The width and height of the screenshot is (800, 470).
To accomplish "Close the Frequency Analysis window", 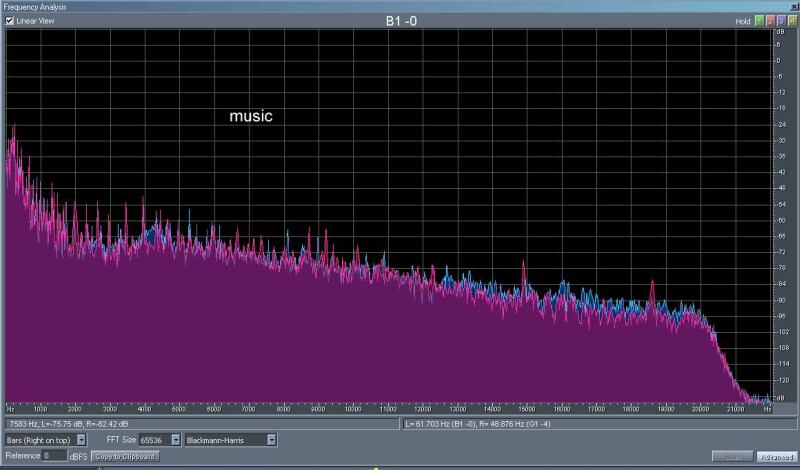I will pos(794,6).
